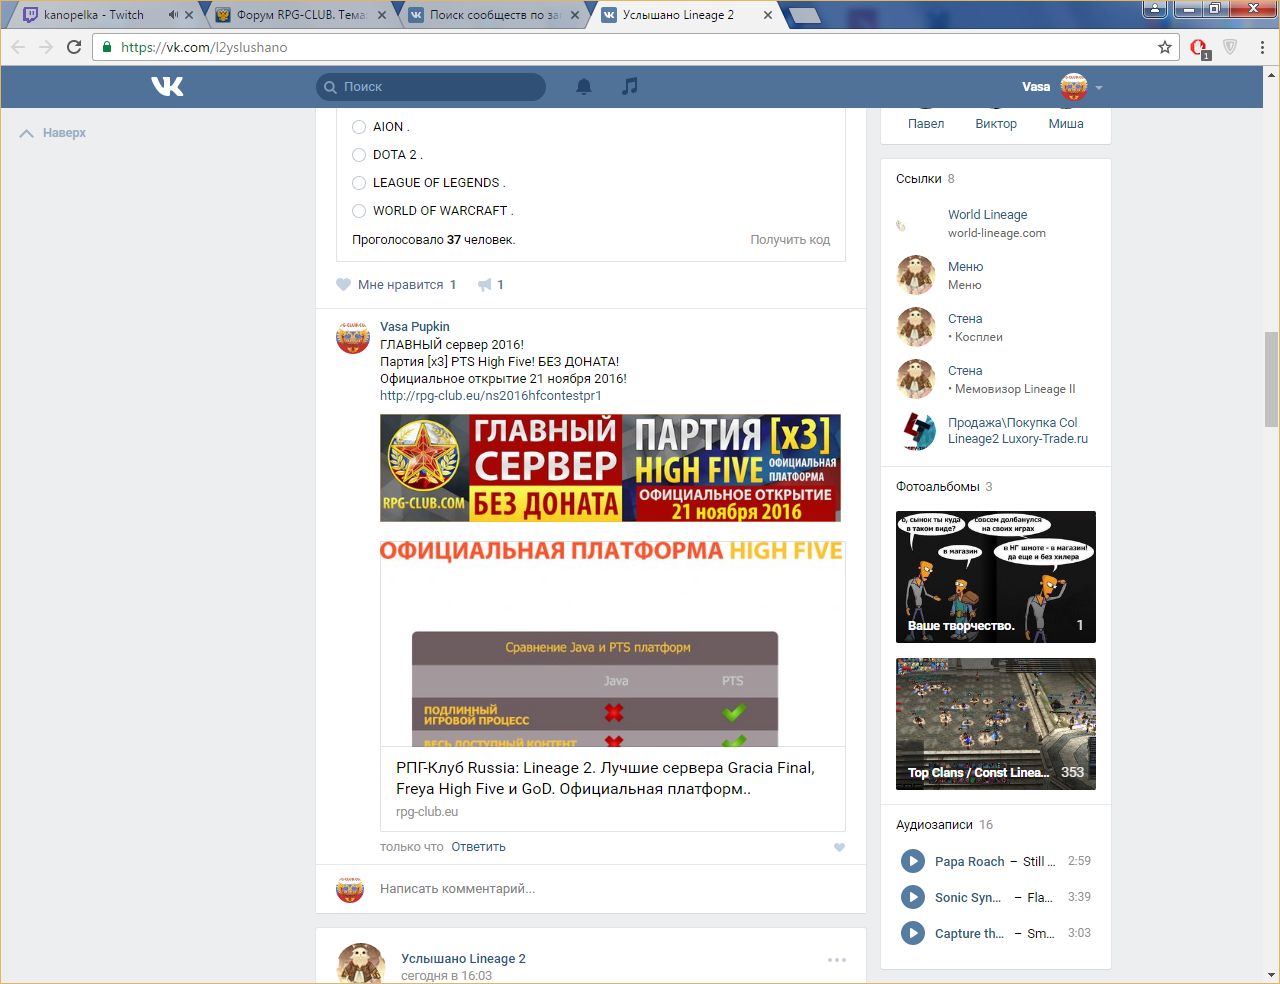Viewport: 1280px width, 984px height.
Task: Select the WORLD OF WARCRAFT poll option
Action: click(x=359, y=211)
